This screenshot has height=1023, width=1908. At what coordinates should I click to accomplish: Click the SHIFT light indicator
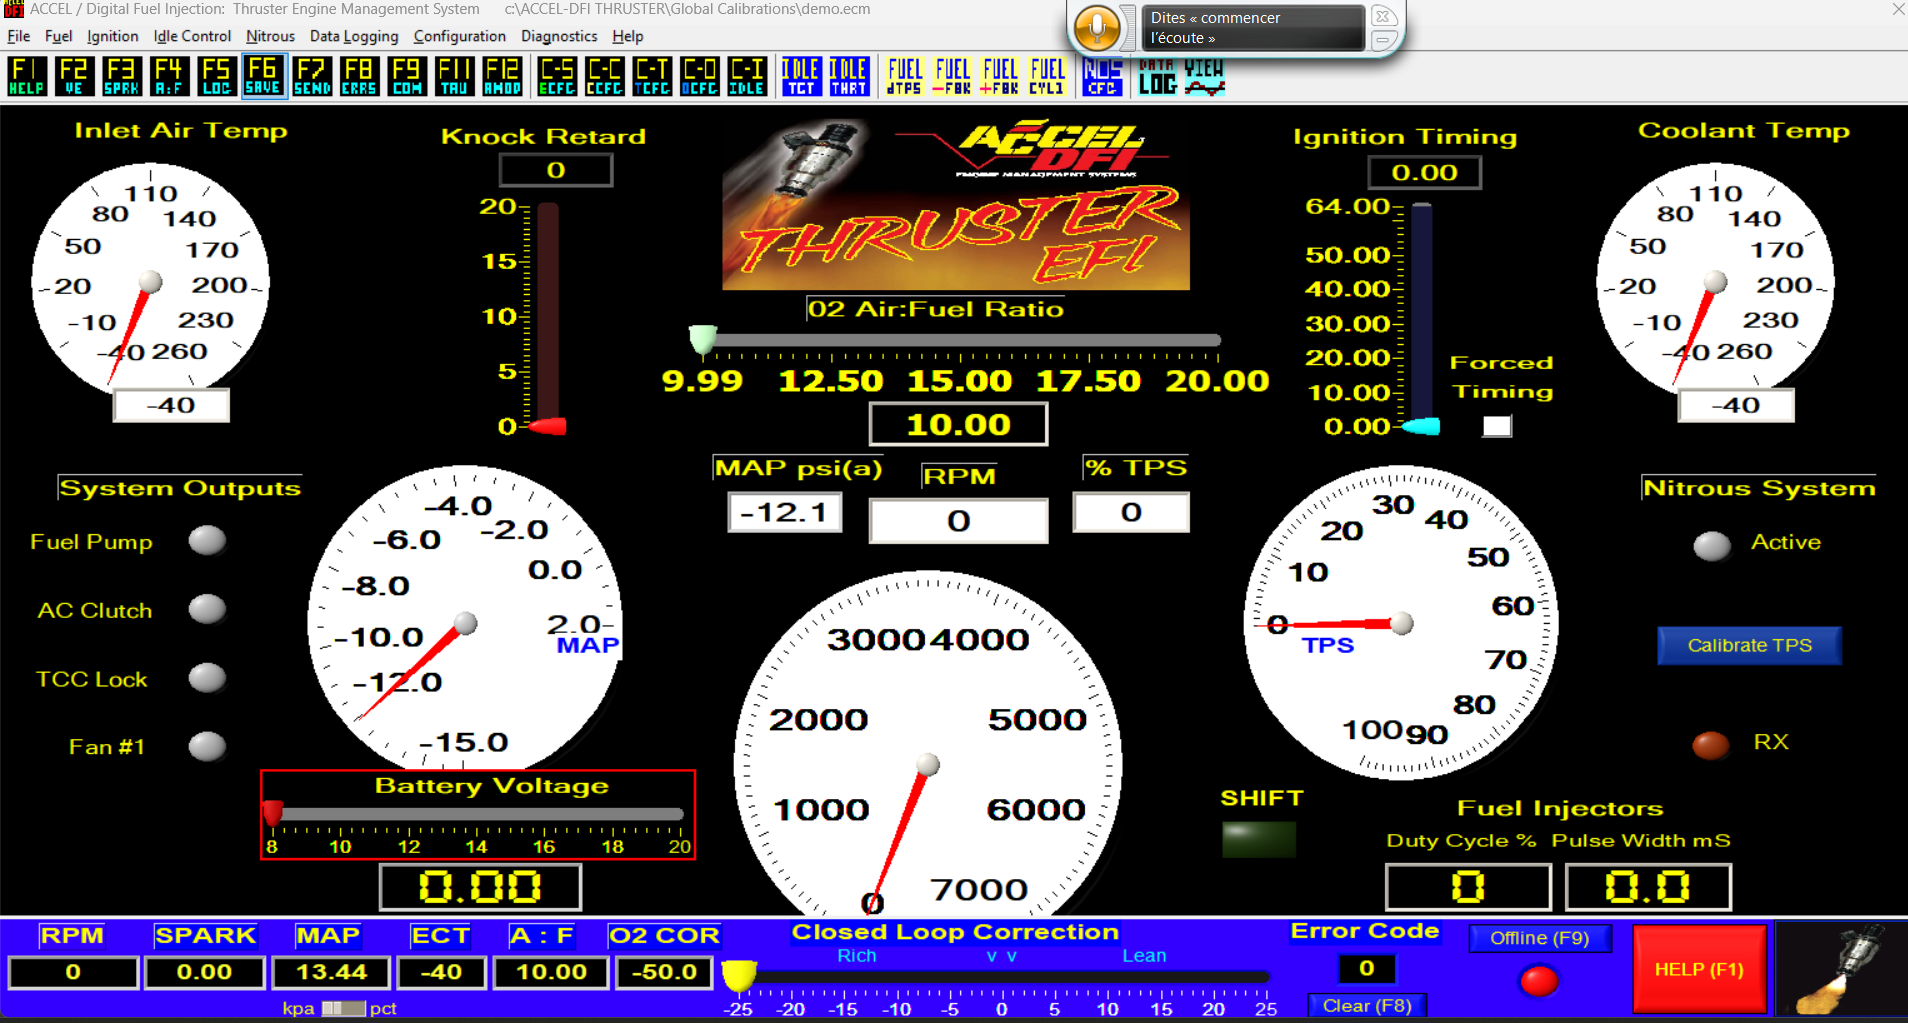point(1259,839)
